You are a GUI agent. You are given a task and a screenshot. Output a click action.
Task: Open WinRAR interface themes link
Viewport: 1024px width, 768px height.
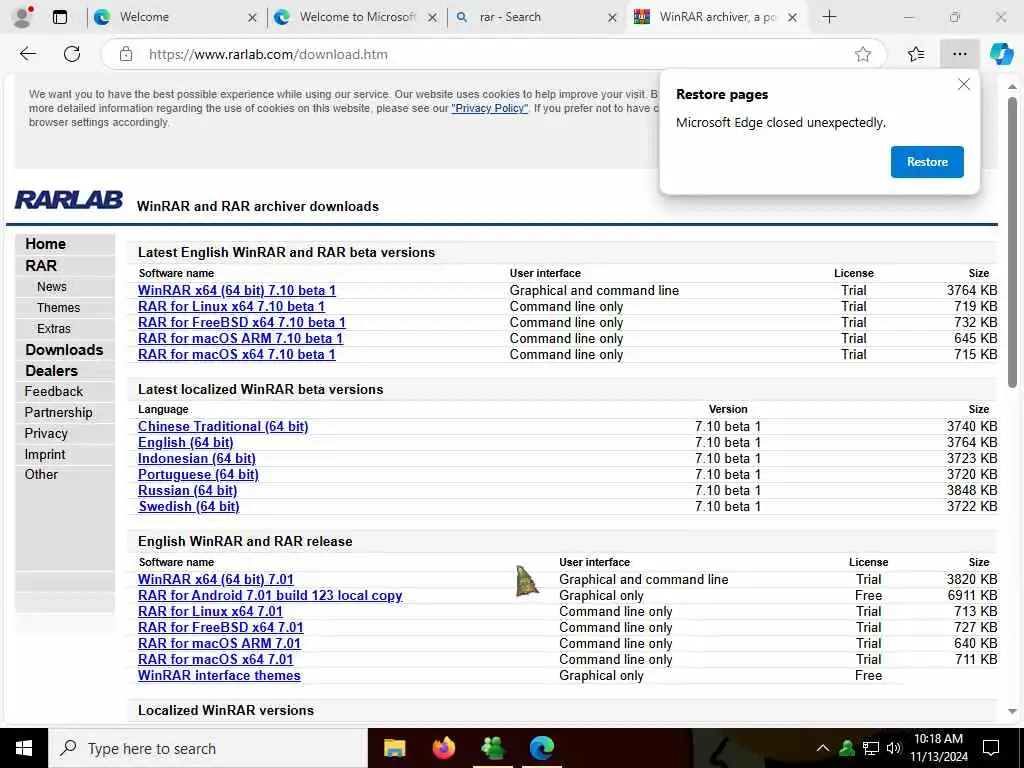click(219, 675)
